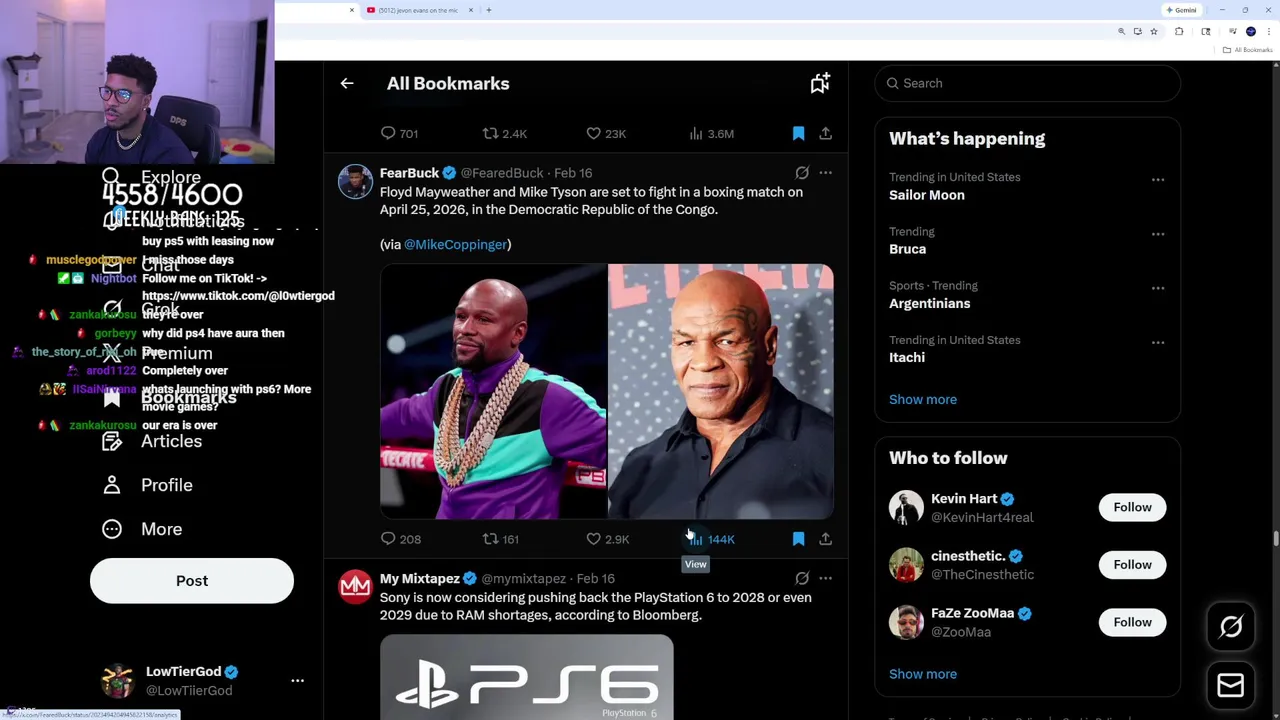View 3.6M views analytics on top post
The width and height of the screenshot is (1280, 720).
(712, 133)
